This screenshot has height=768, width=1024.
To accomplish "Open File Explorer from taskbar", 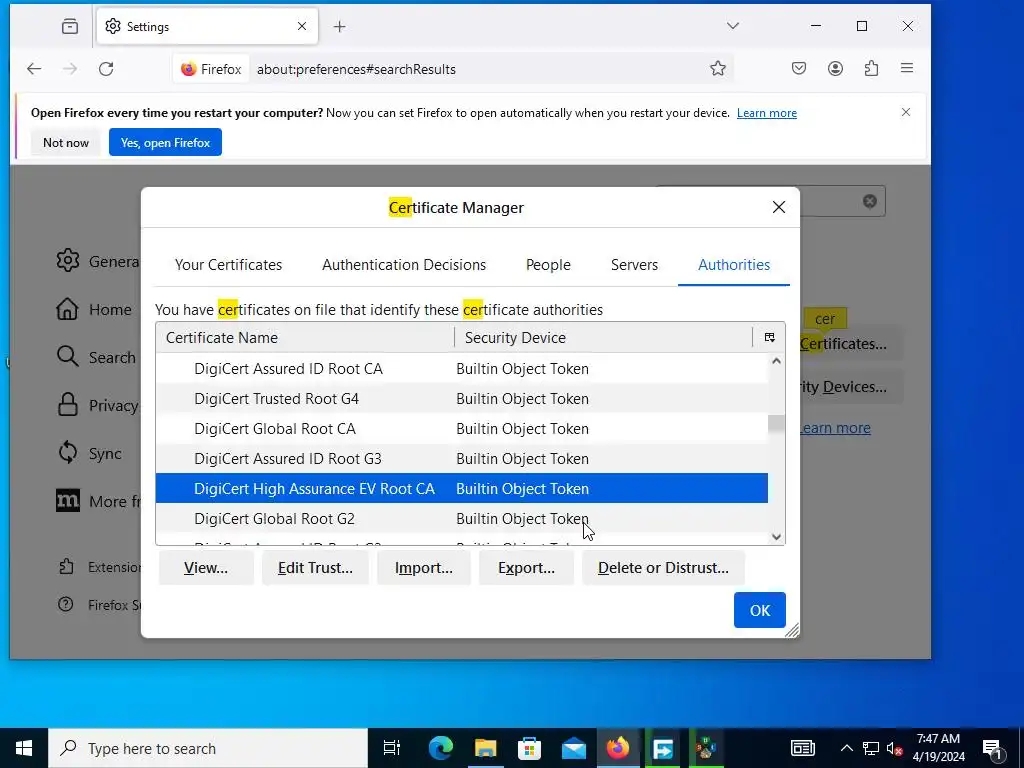I will 485,748.
